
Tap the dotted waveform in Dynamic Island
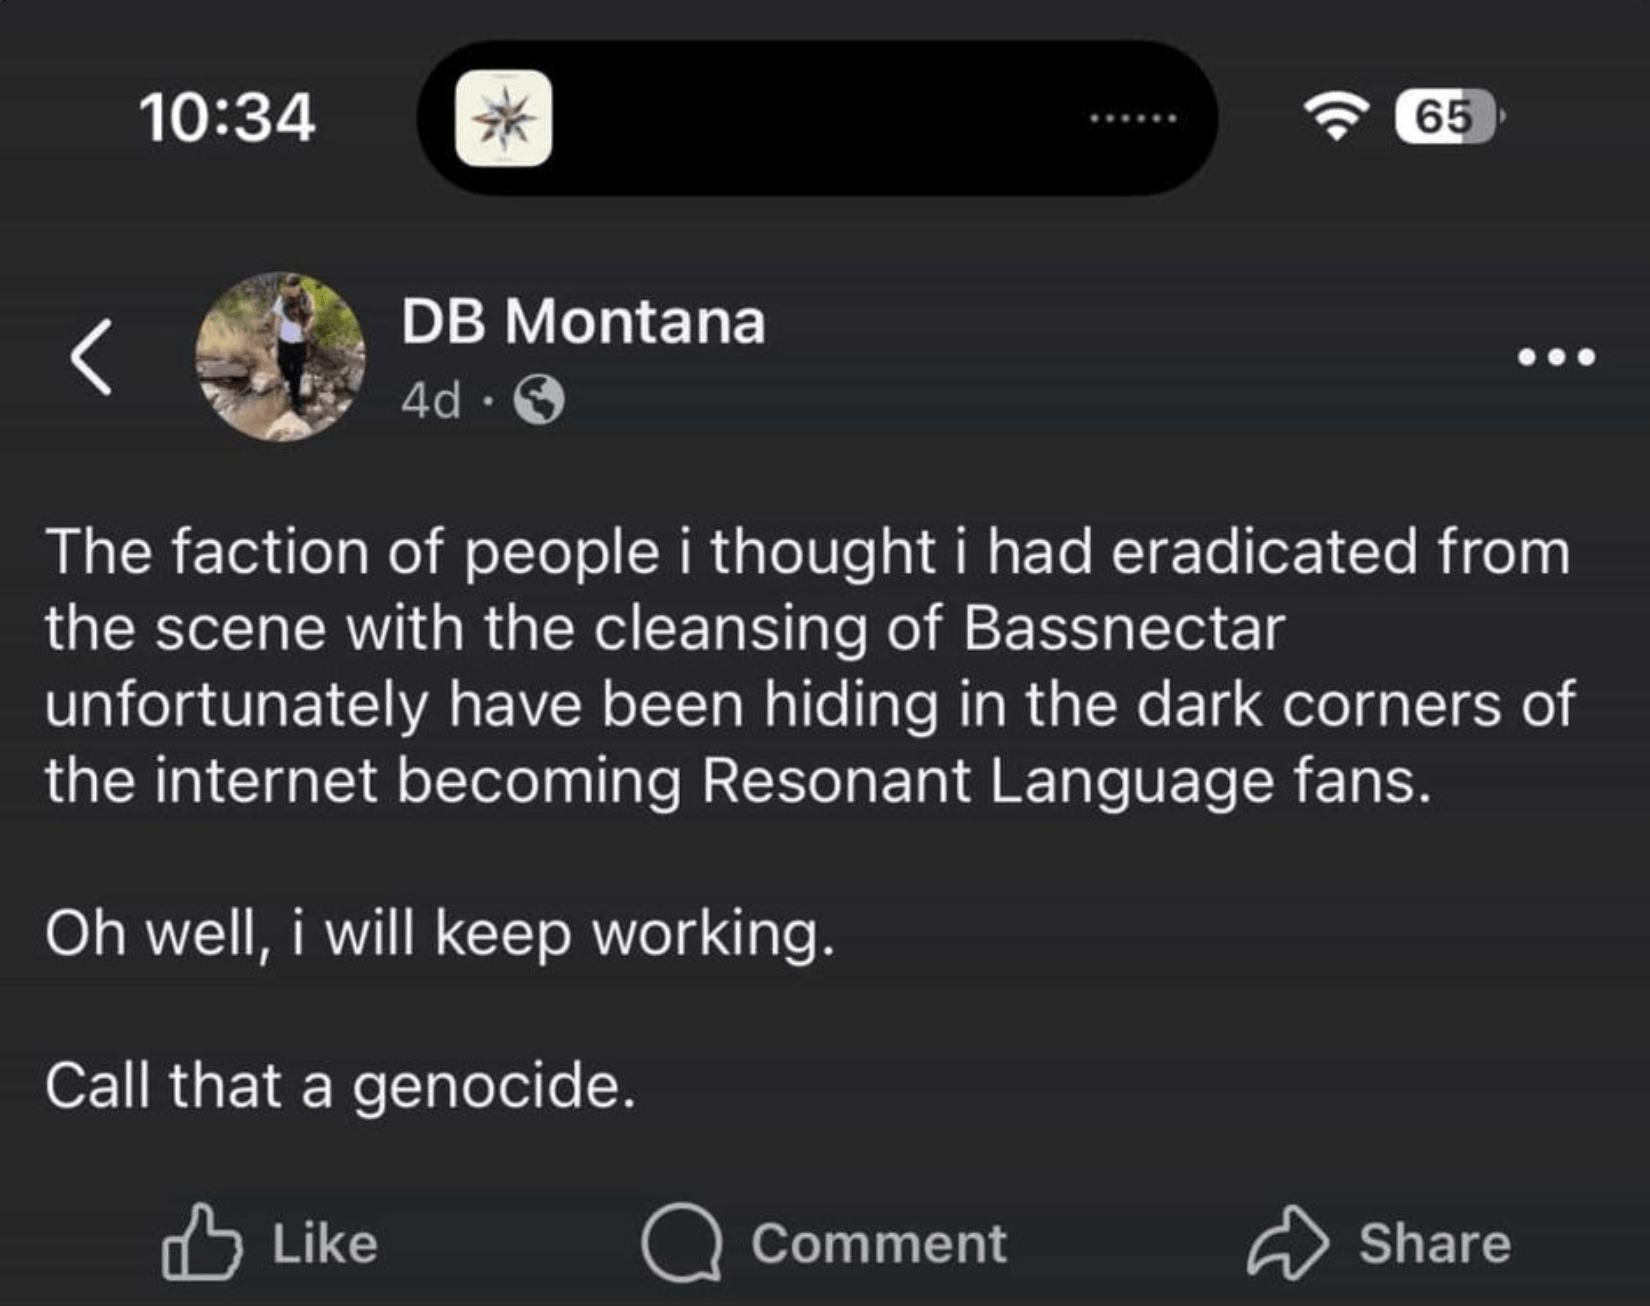click(x=1134, y=119)
